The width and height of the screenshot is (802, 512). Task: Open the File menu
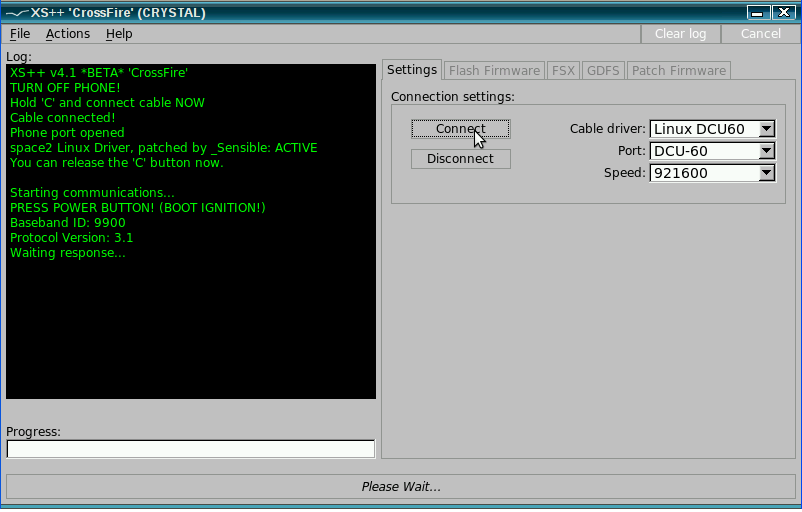click(20, 34)
